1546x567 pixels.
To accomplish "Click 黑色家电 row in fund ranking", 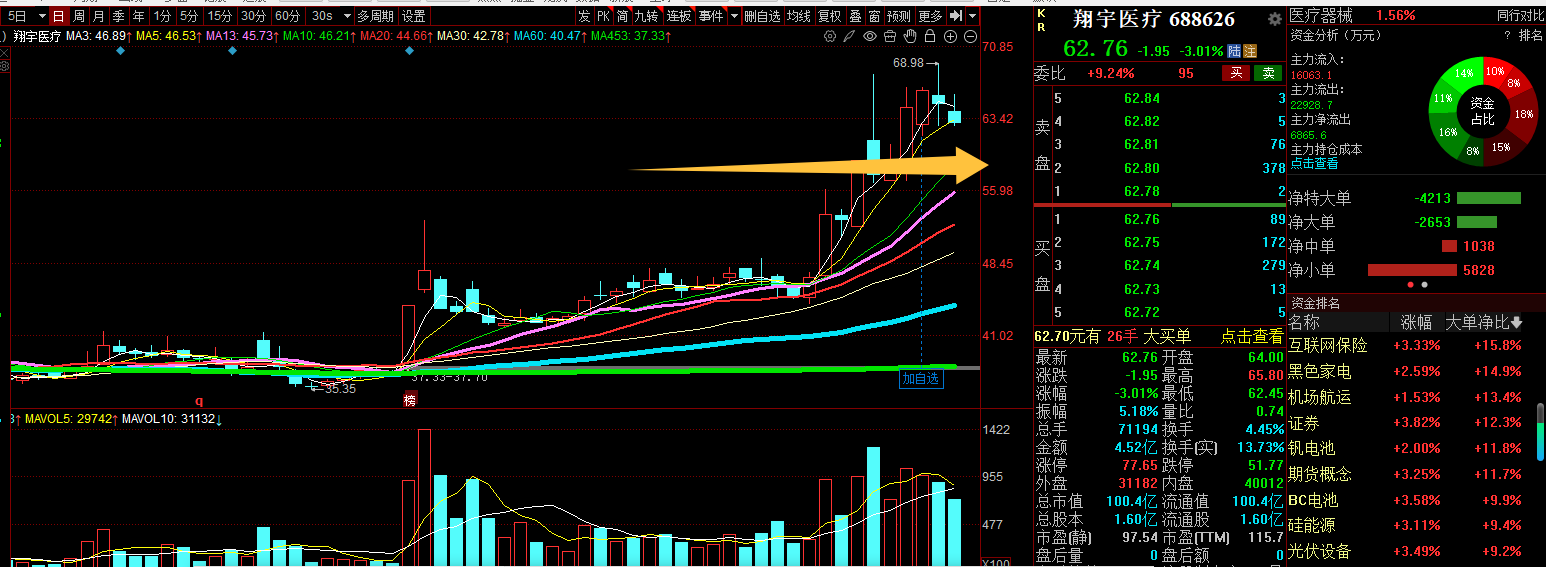I will (1411, 372).
